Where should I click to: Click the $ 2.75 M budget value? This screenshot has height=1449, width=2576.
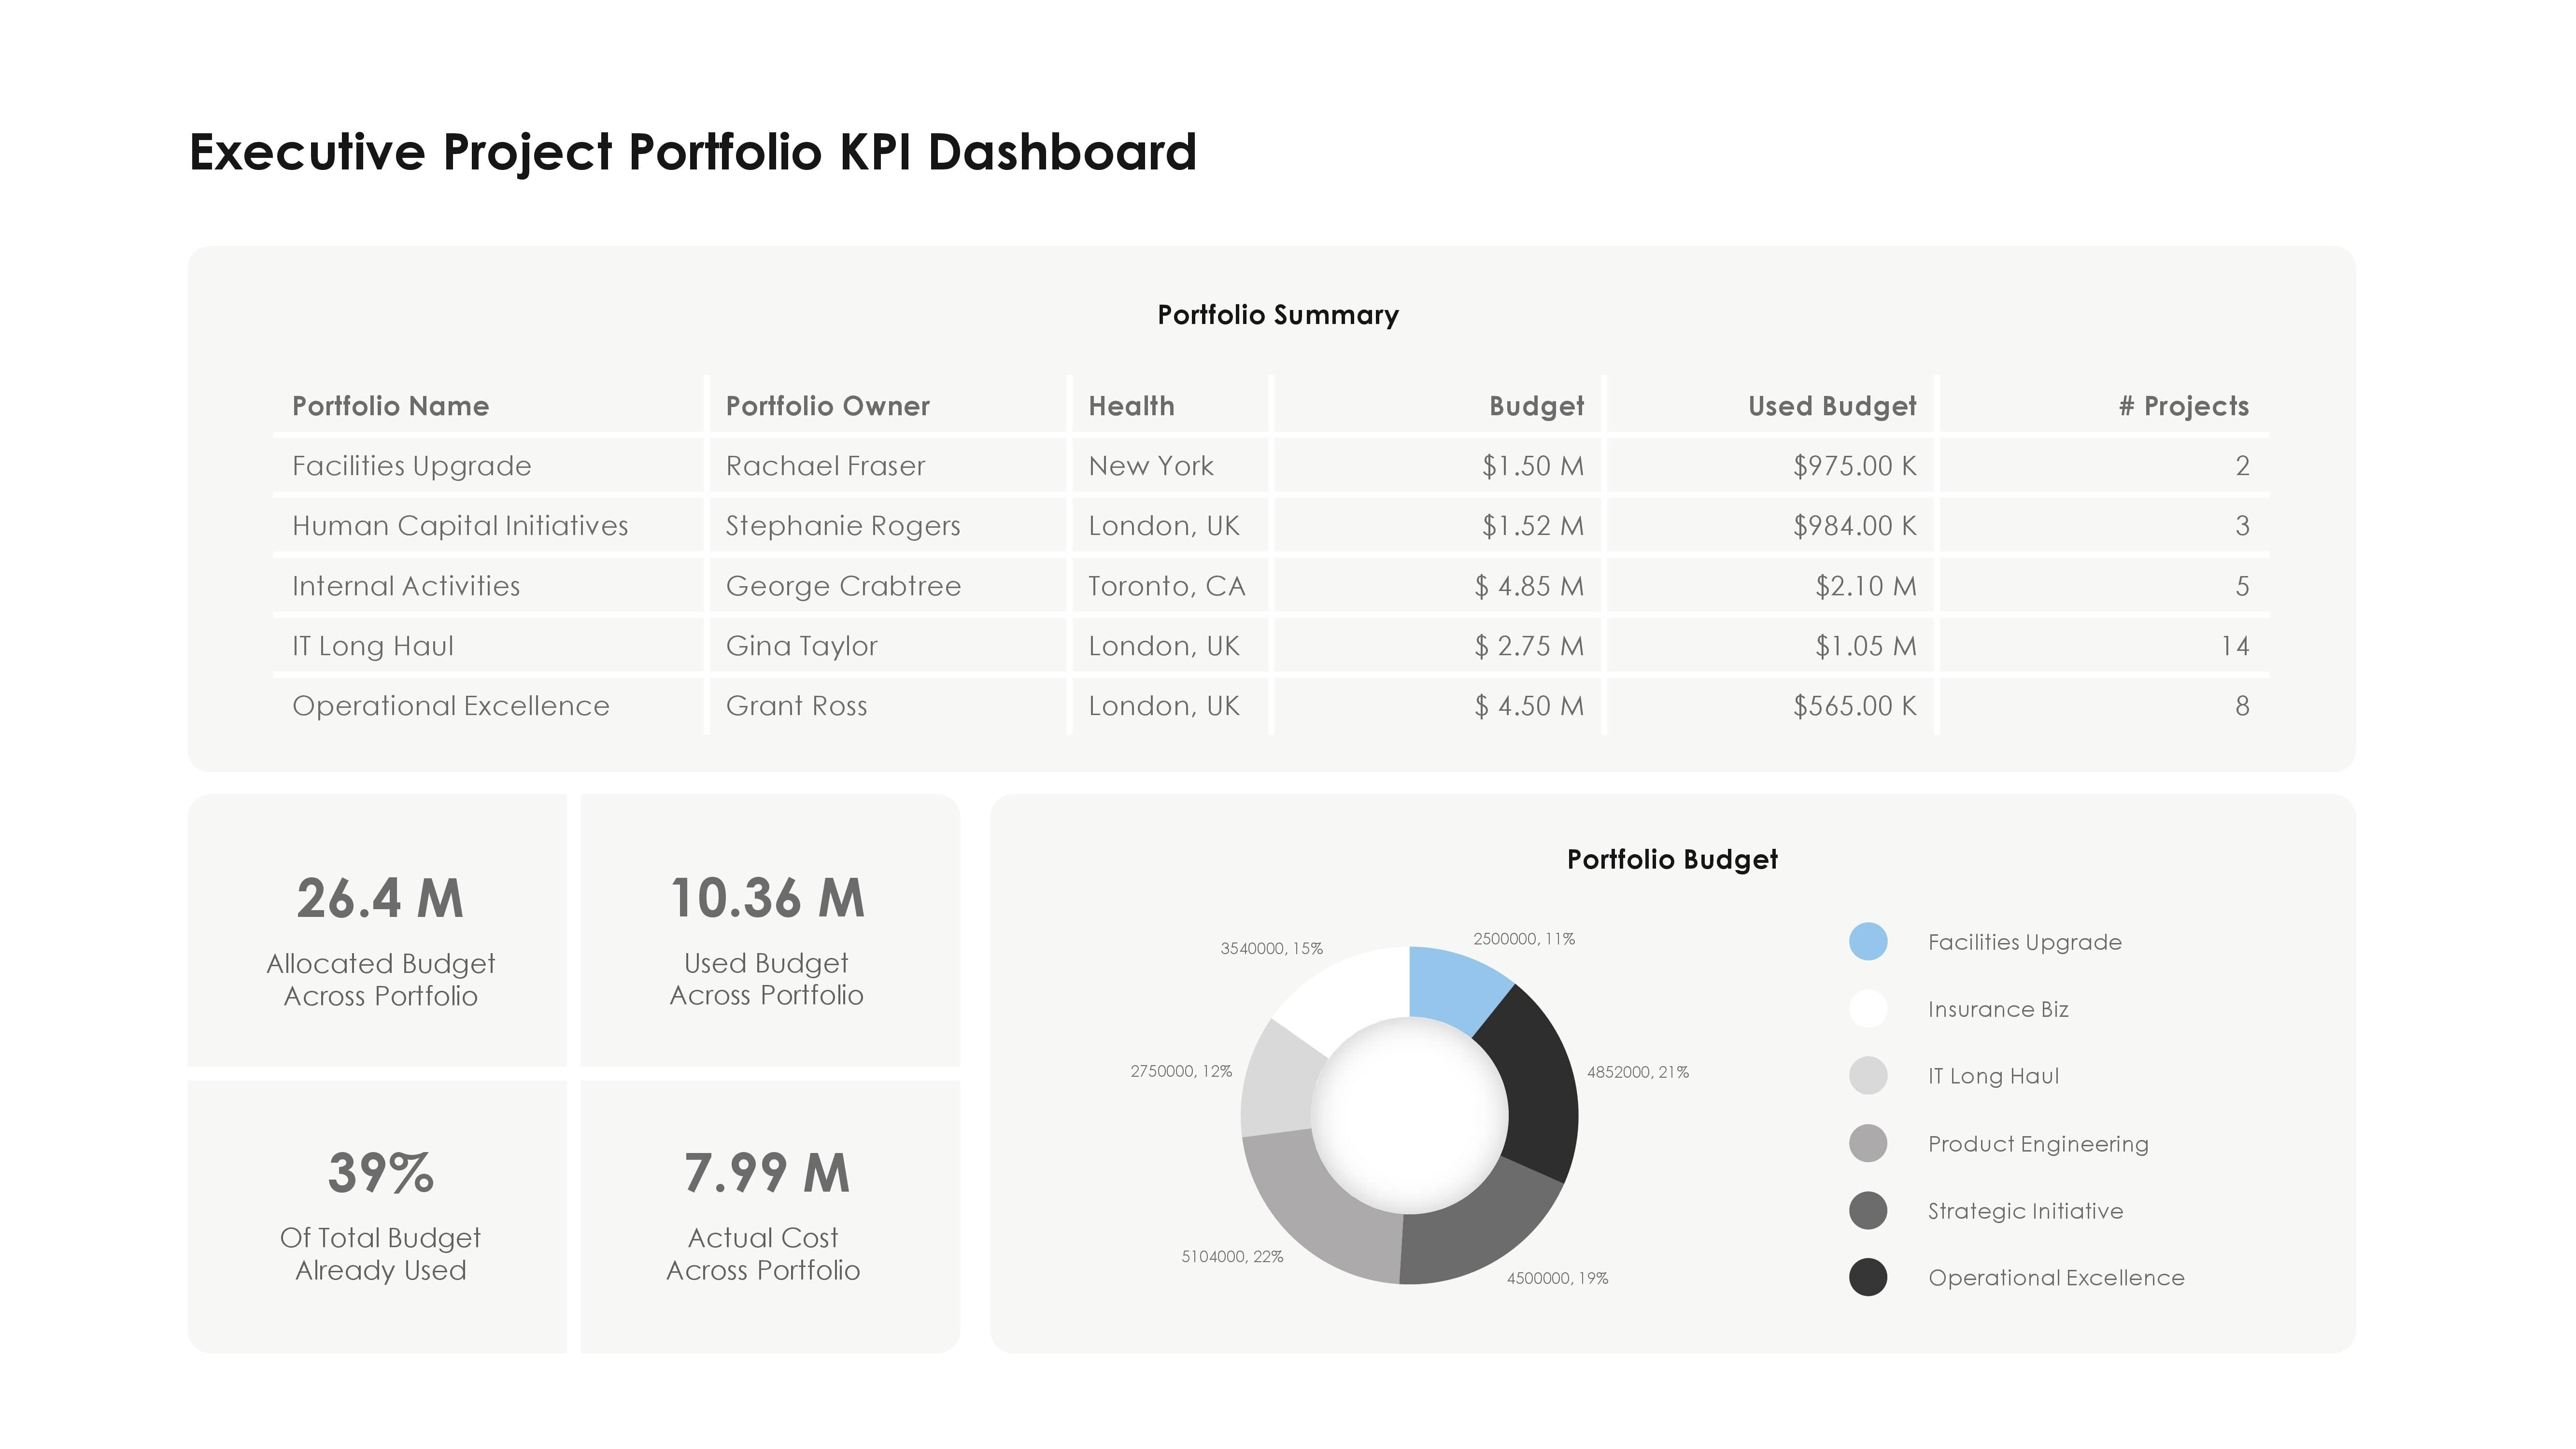click(x=1529, y=646)
